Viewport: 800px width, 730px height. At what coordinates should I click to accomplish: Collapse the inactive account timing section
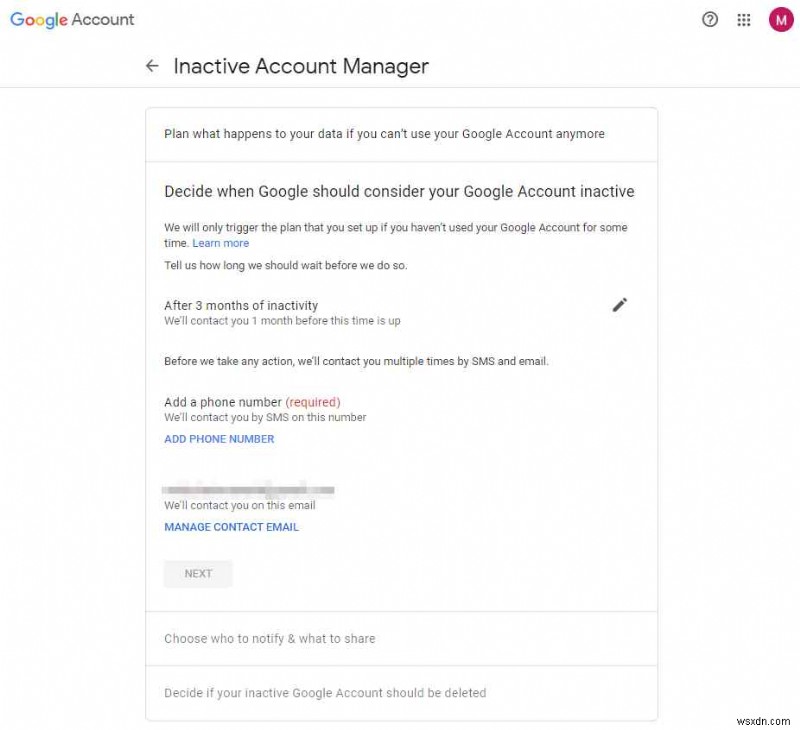399,191
